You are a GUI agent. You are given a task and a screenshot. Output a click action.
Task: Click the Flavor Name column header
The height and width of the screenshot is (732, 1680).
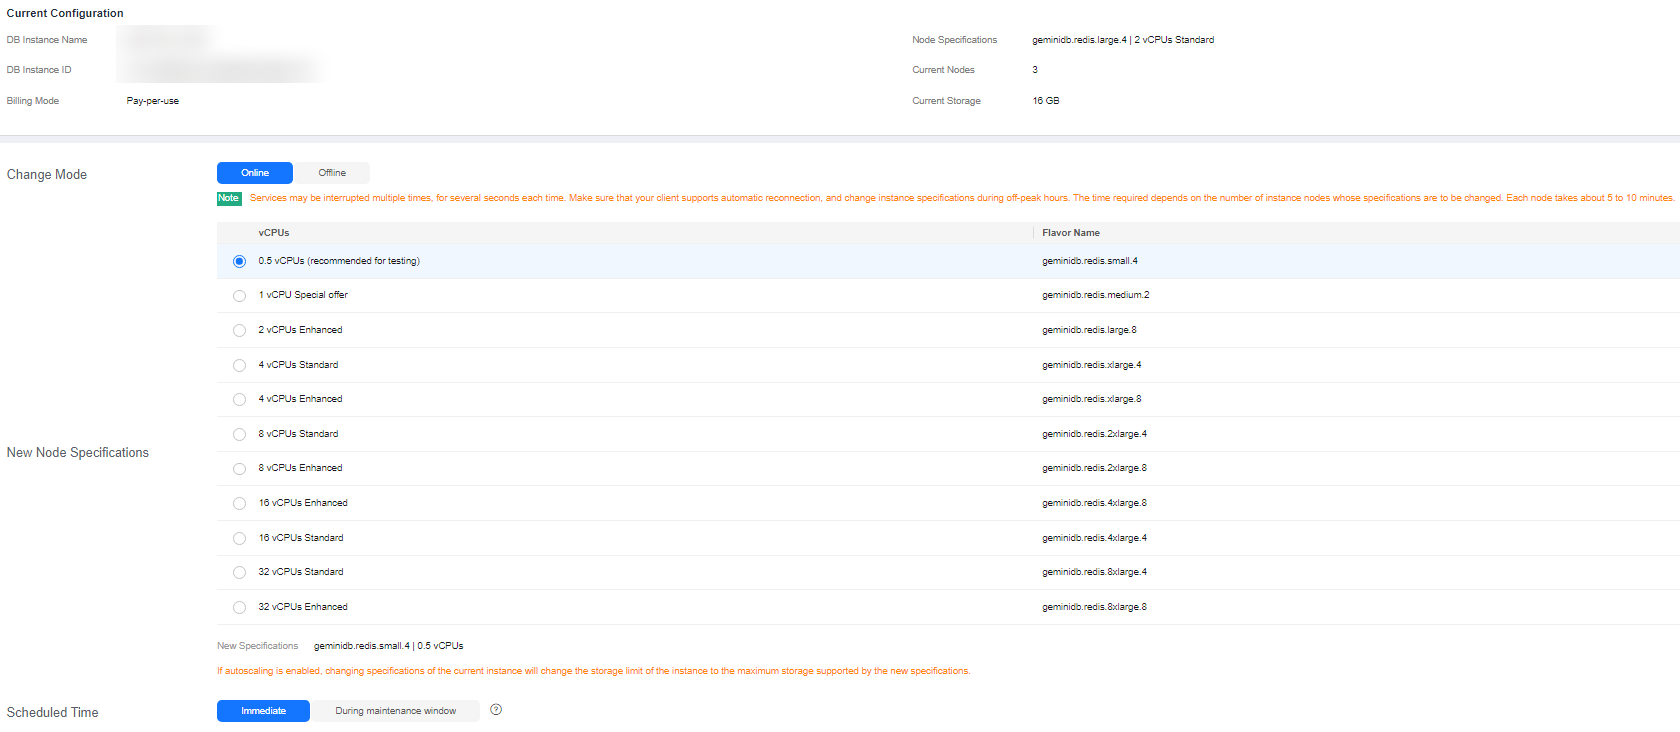tap(1071, 233)
